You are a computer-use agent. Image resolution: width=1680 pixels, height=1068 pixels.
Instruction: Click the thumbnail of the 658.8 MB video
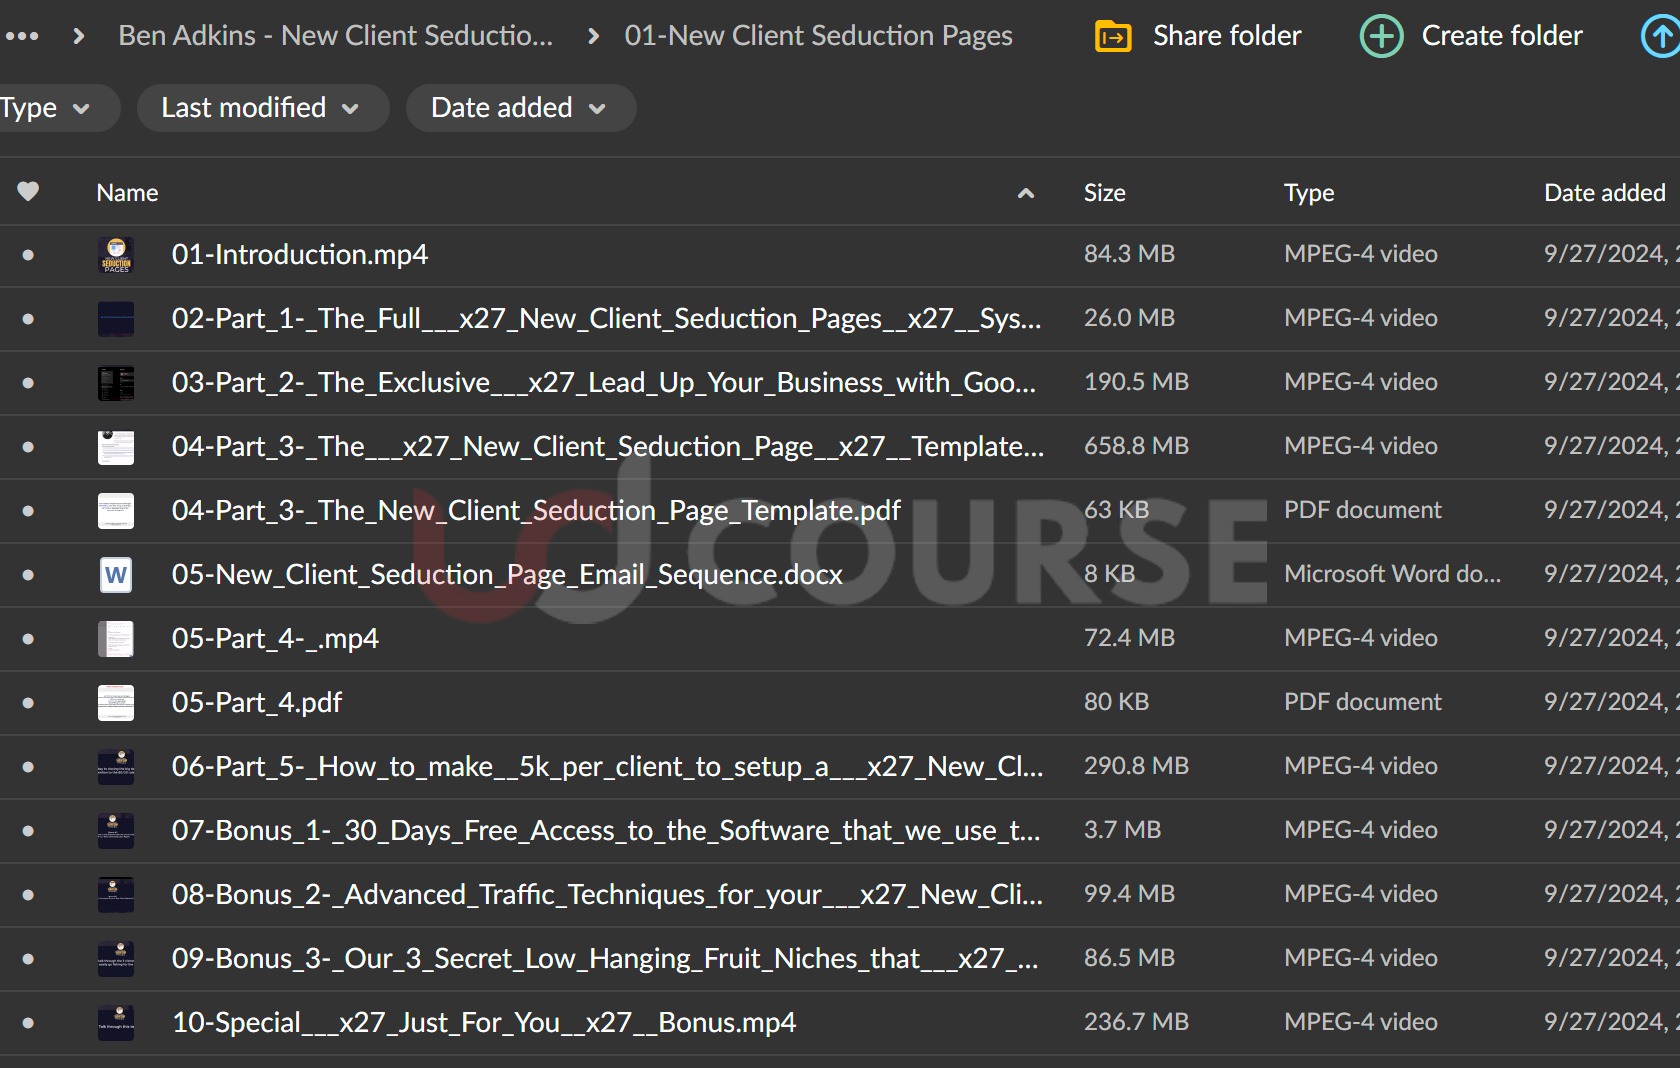click(x=116, y=447)
